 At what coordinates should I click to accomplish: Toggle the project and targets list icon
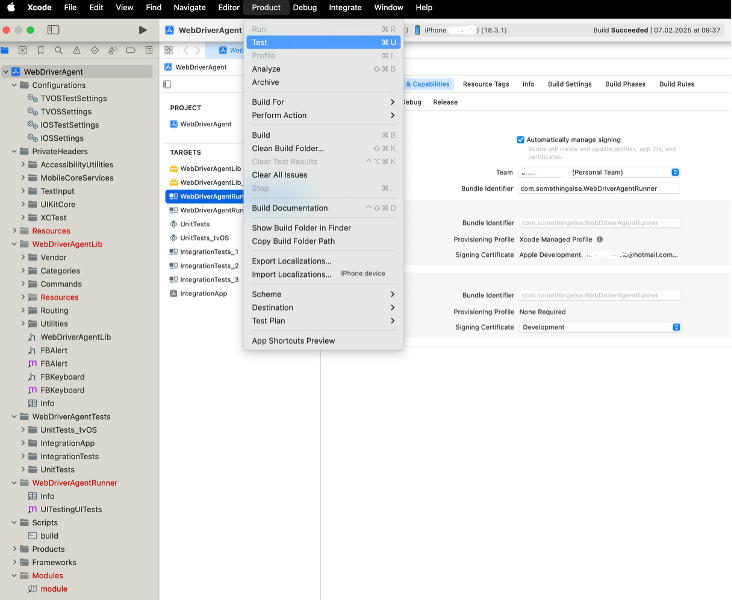pos(167,84)
